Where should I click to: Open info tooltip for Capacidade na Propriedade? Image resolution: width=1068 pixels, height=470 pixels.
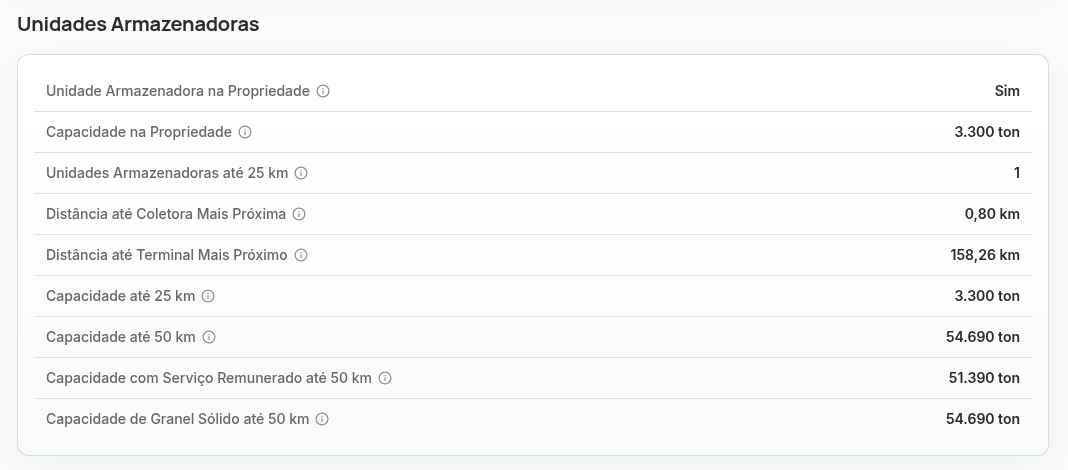coord(245,132)
